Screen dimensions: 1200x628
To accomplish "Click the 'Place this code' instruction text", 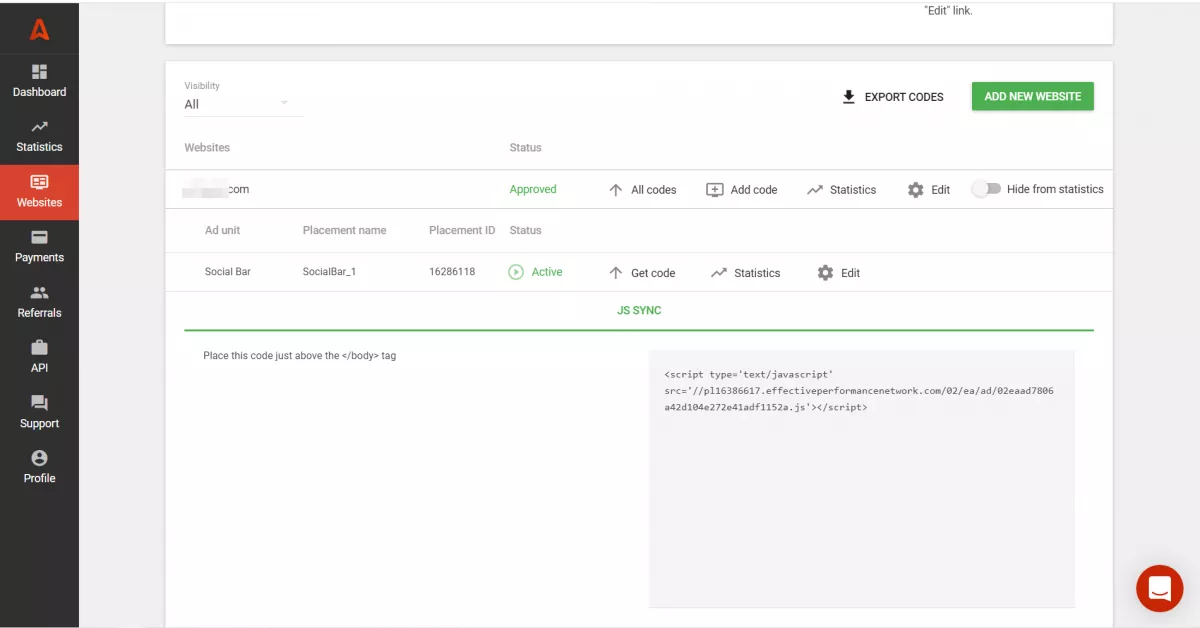I will tap(299, 355).
